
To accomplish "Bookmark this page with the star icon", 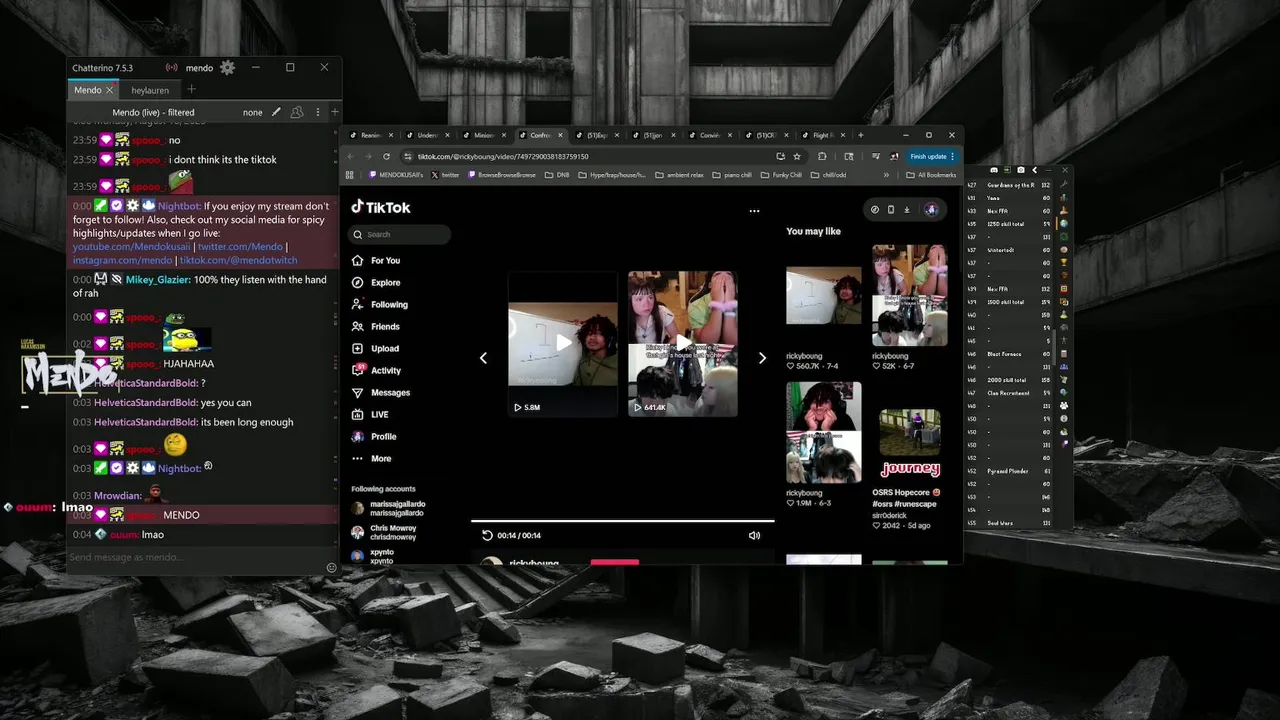I will tap(797, 156).
